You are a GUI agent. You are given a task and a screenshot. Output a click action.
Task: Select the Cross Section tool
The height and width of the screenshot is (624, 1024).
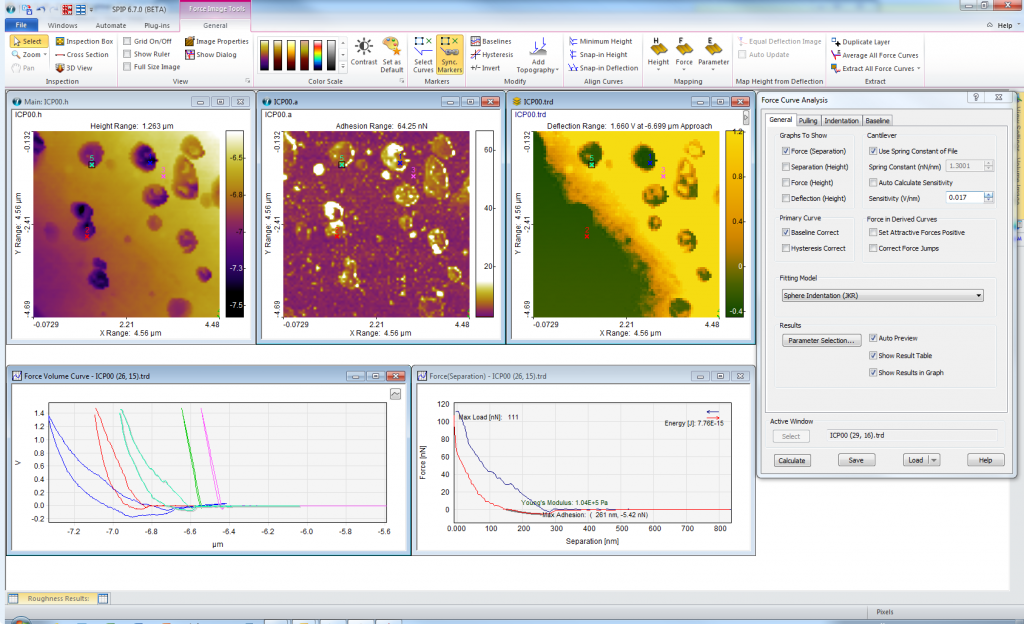point(86,54)
